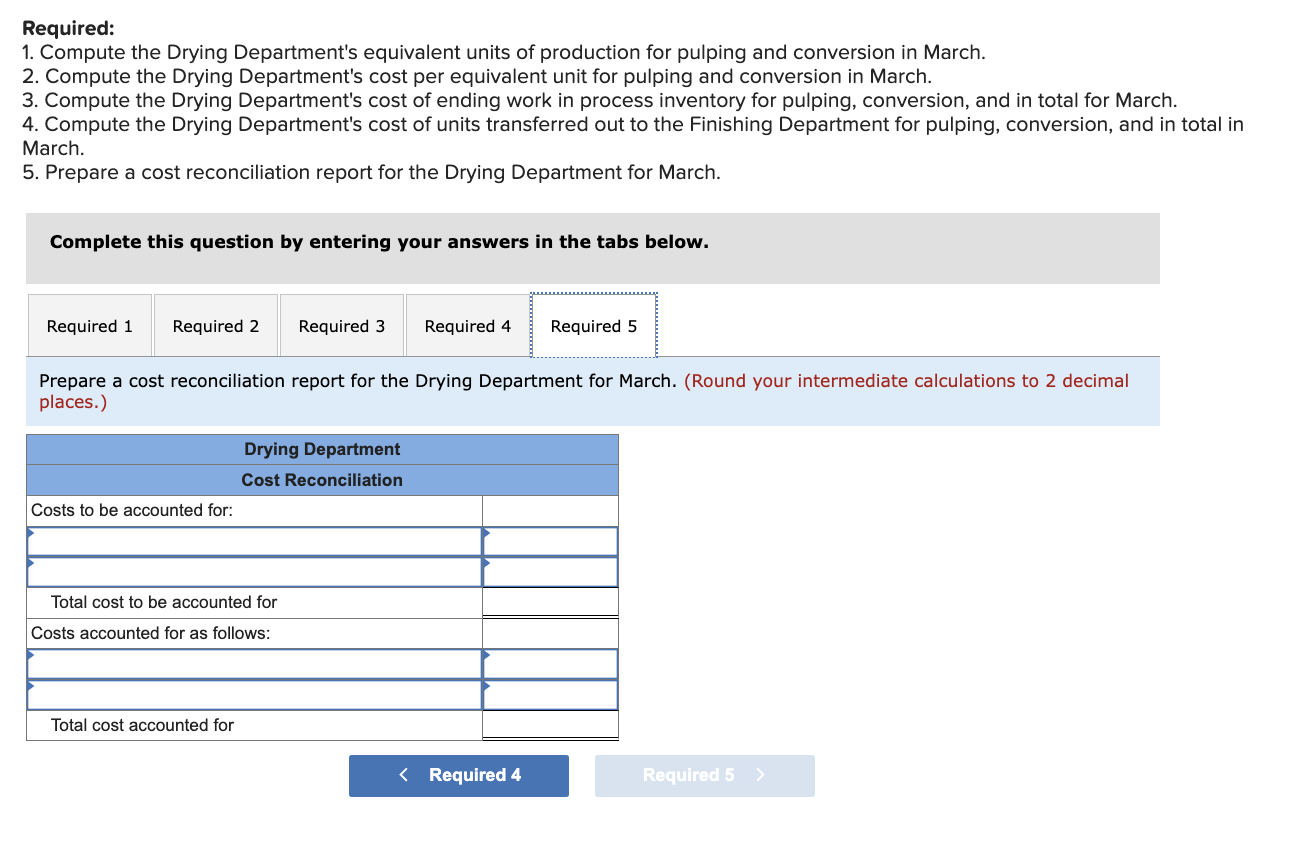1298x860 pixels.
Task: Open first label dropdown under Costs accounted for as follows
Action: click(255, 664)
